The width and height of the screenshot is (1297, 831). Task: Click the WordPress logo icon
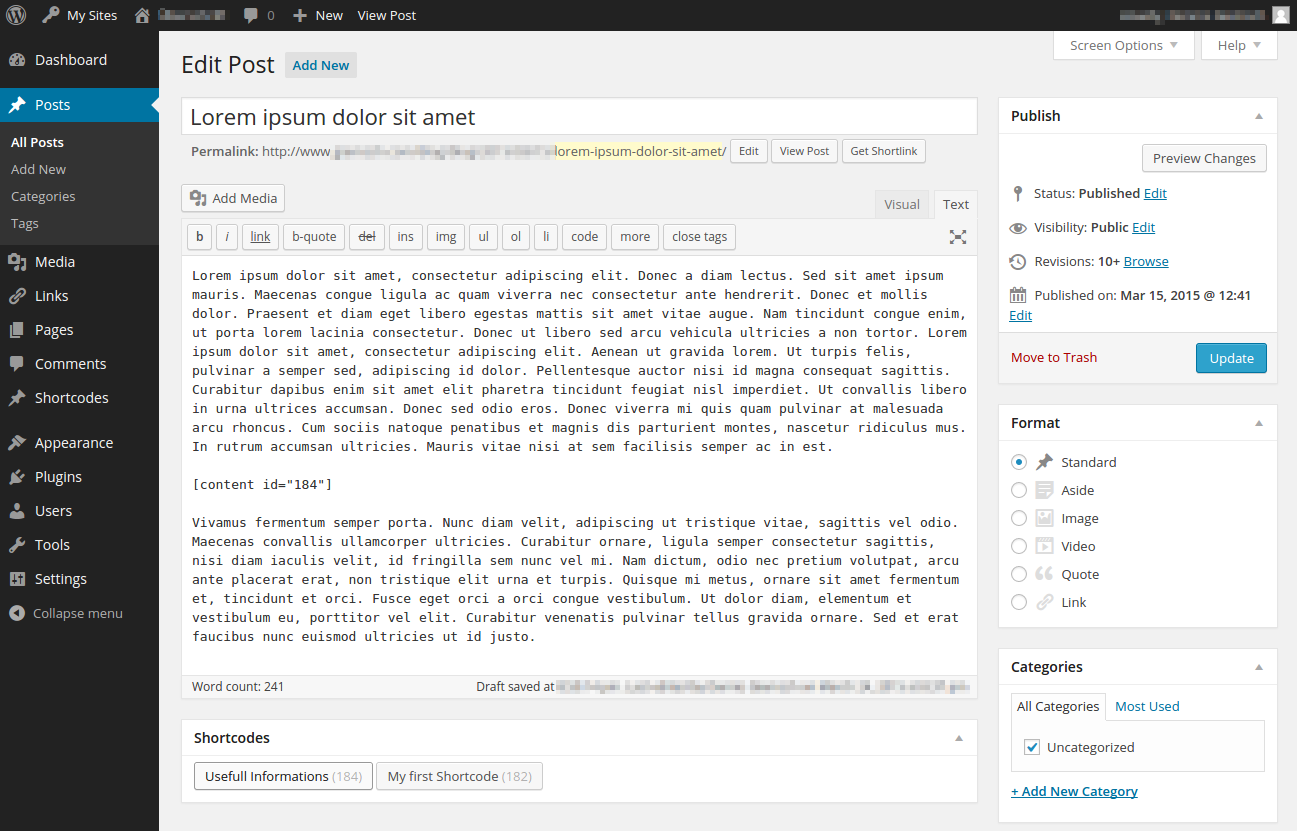[16, 15]
